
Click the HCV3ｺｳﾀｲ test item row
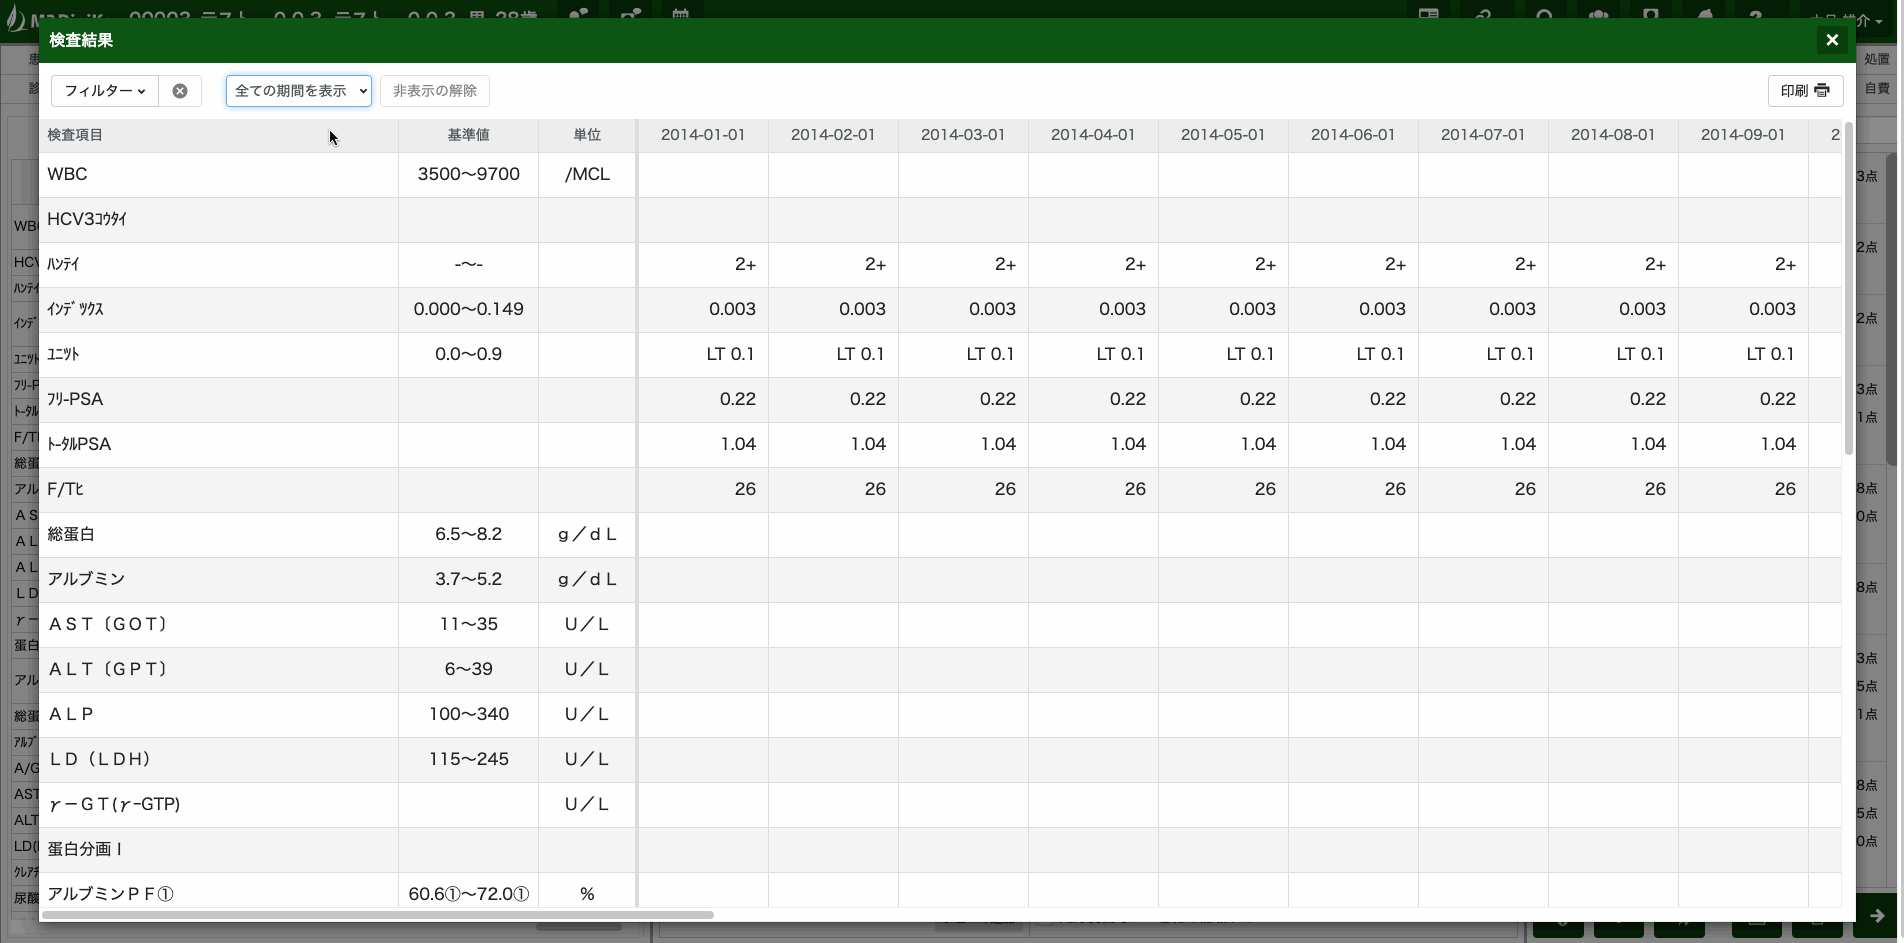940,219
